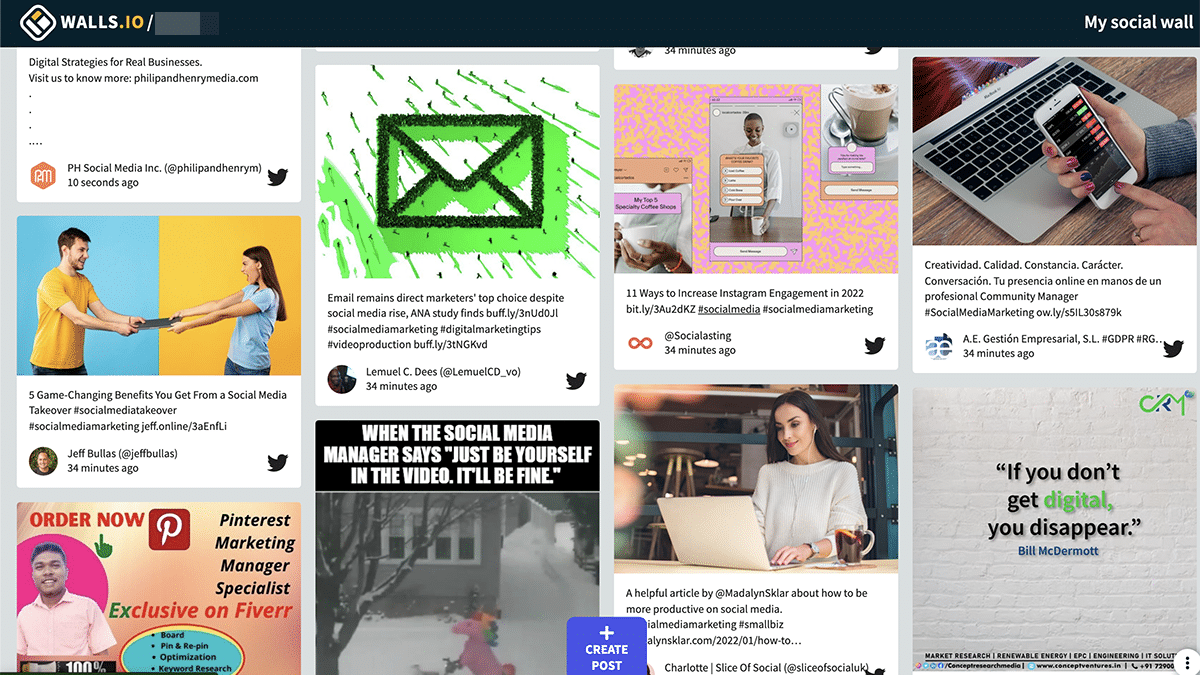Screen dimensions: 1200x675
Task: Open the Pinterest Marketing Manager ad image
Action: 159,588
